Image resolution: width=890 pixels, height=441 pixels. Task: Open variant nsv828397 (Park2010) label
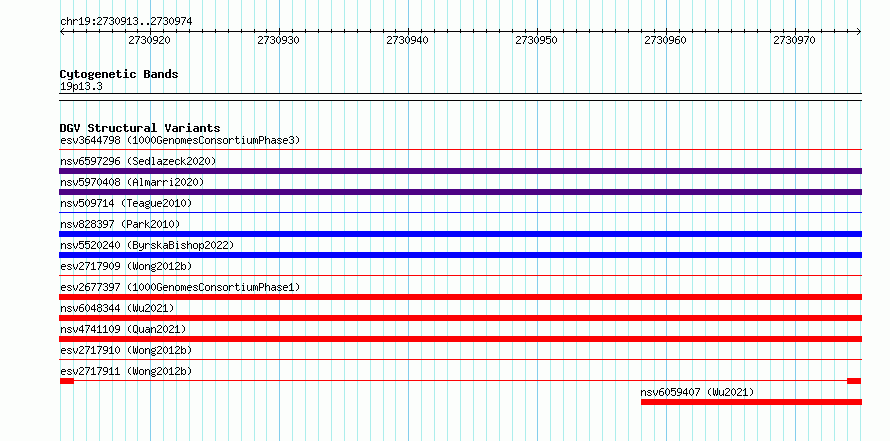tap(120, 224)
